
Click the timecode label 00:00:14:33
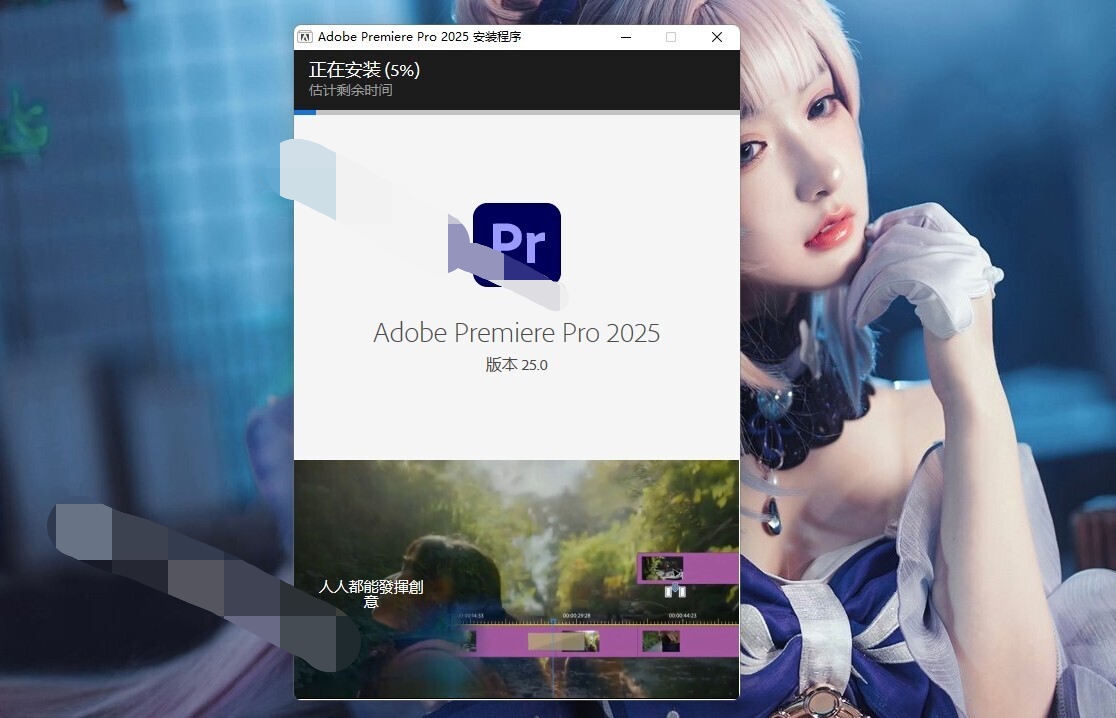coord(472,614)
